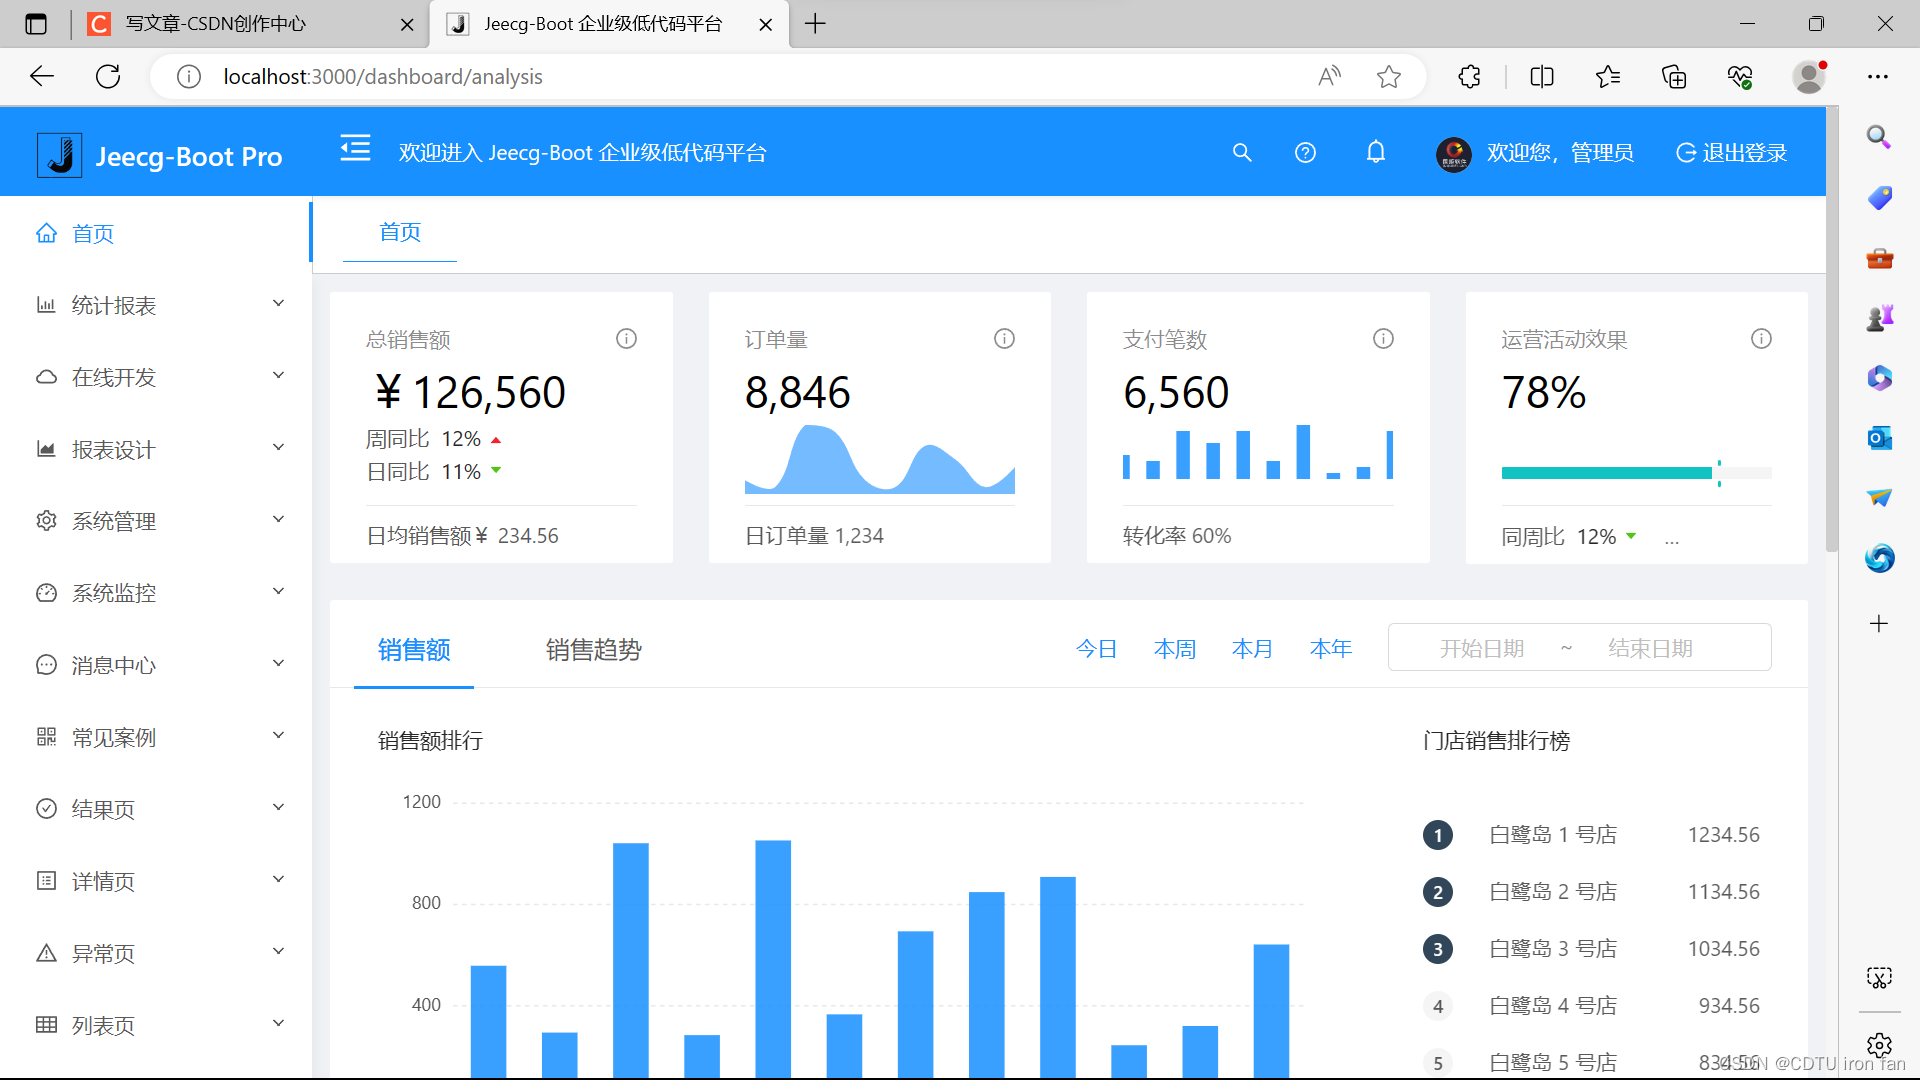
Task: Open notifications bell icon
Action: coord(1376,152)
